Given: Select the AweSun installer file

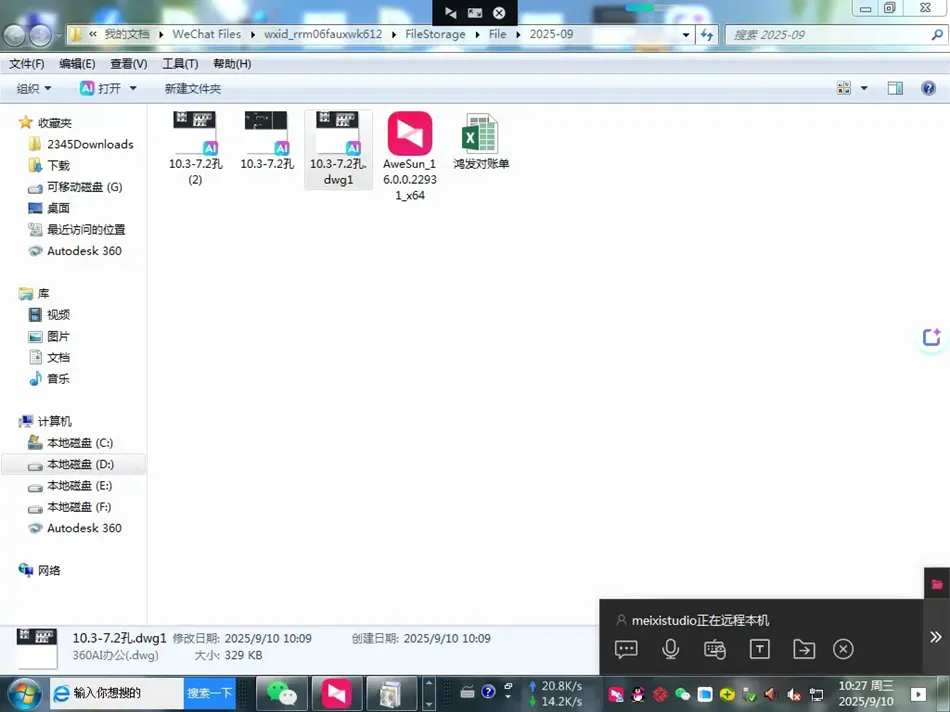Looking at the screenshot, I should tap(410, 156).
